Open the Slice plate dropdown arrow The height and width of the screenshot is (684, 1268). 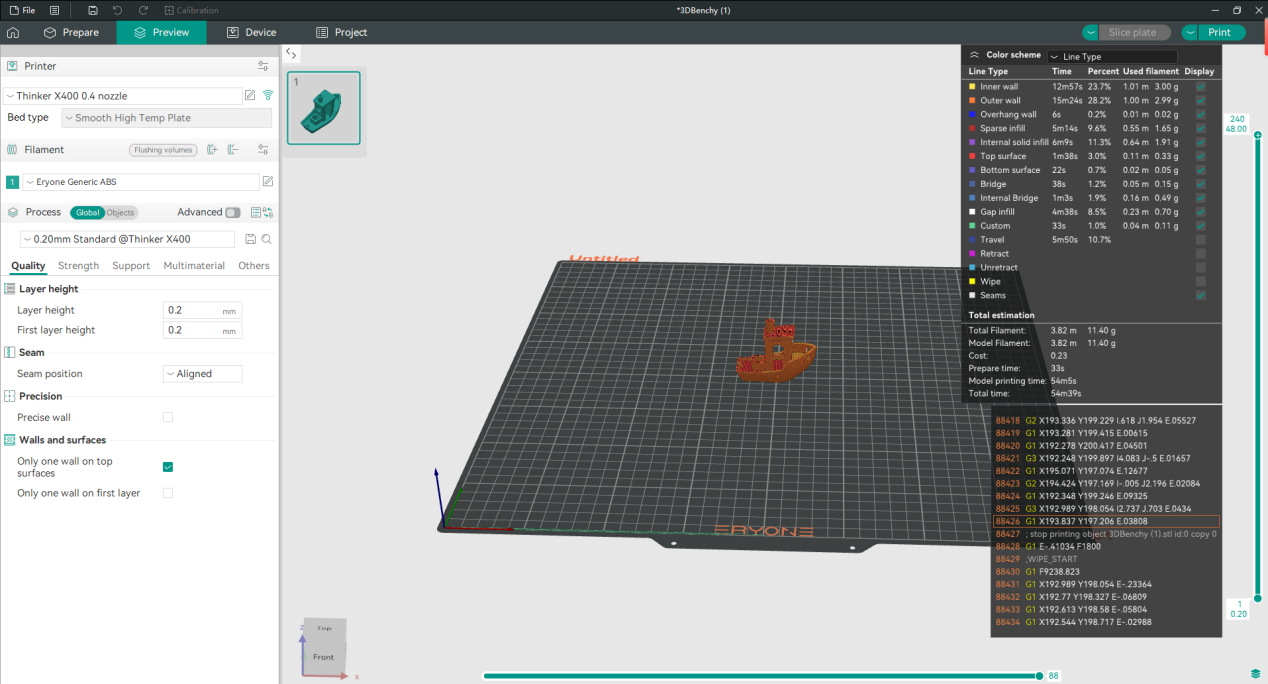click(x=1090, y=32)
